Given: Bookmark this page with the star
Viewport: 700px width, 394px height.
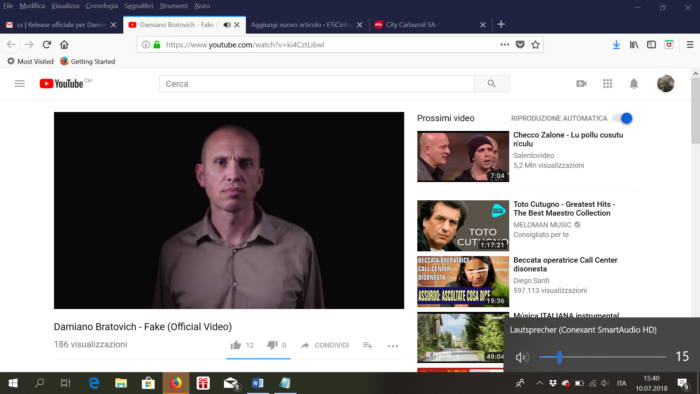Looking at the screenshot, I should pos(535,45).
